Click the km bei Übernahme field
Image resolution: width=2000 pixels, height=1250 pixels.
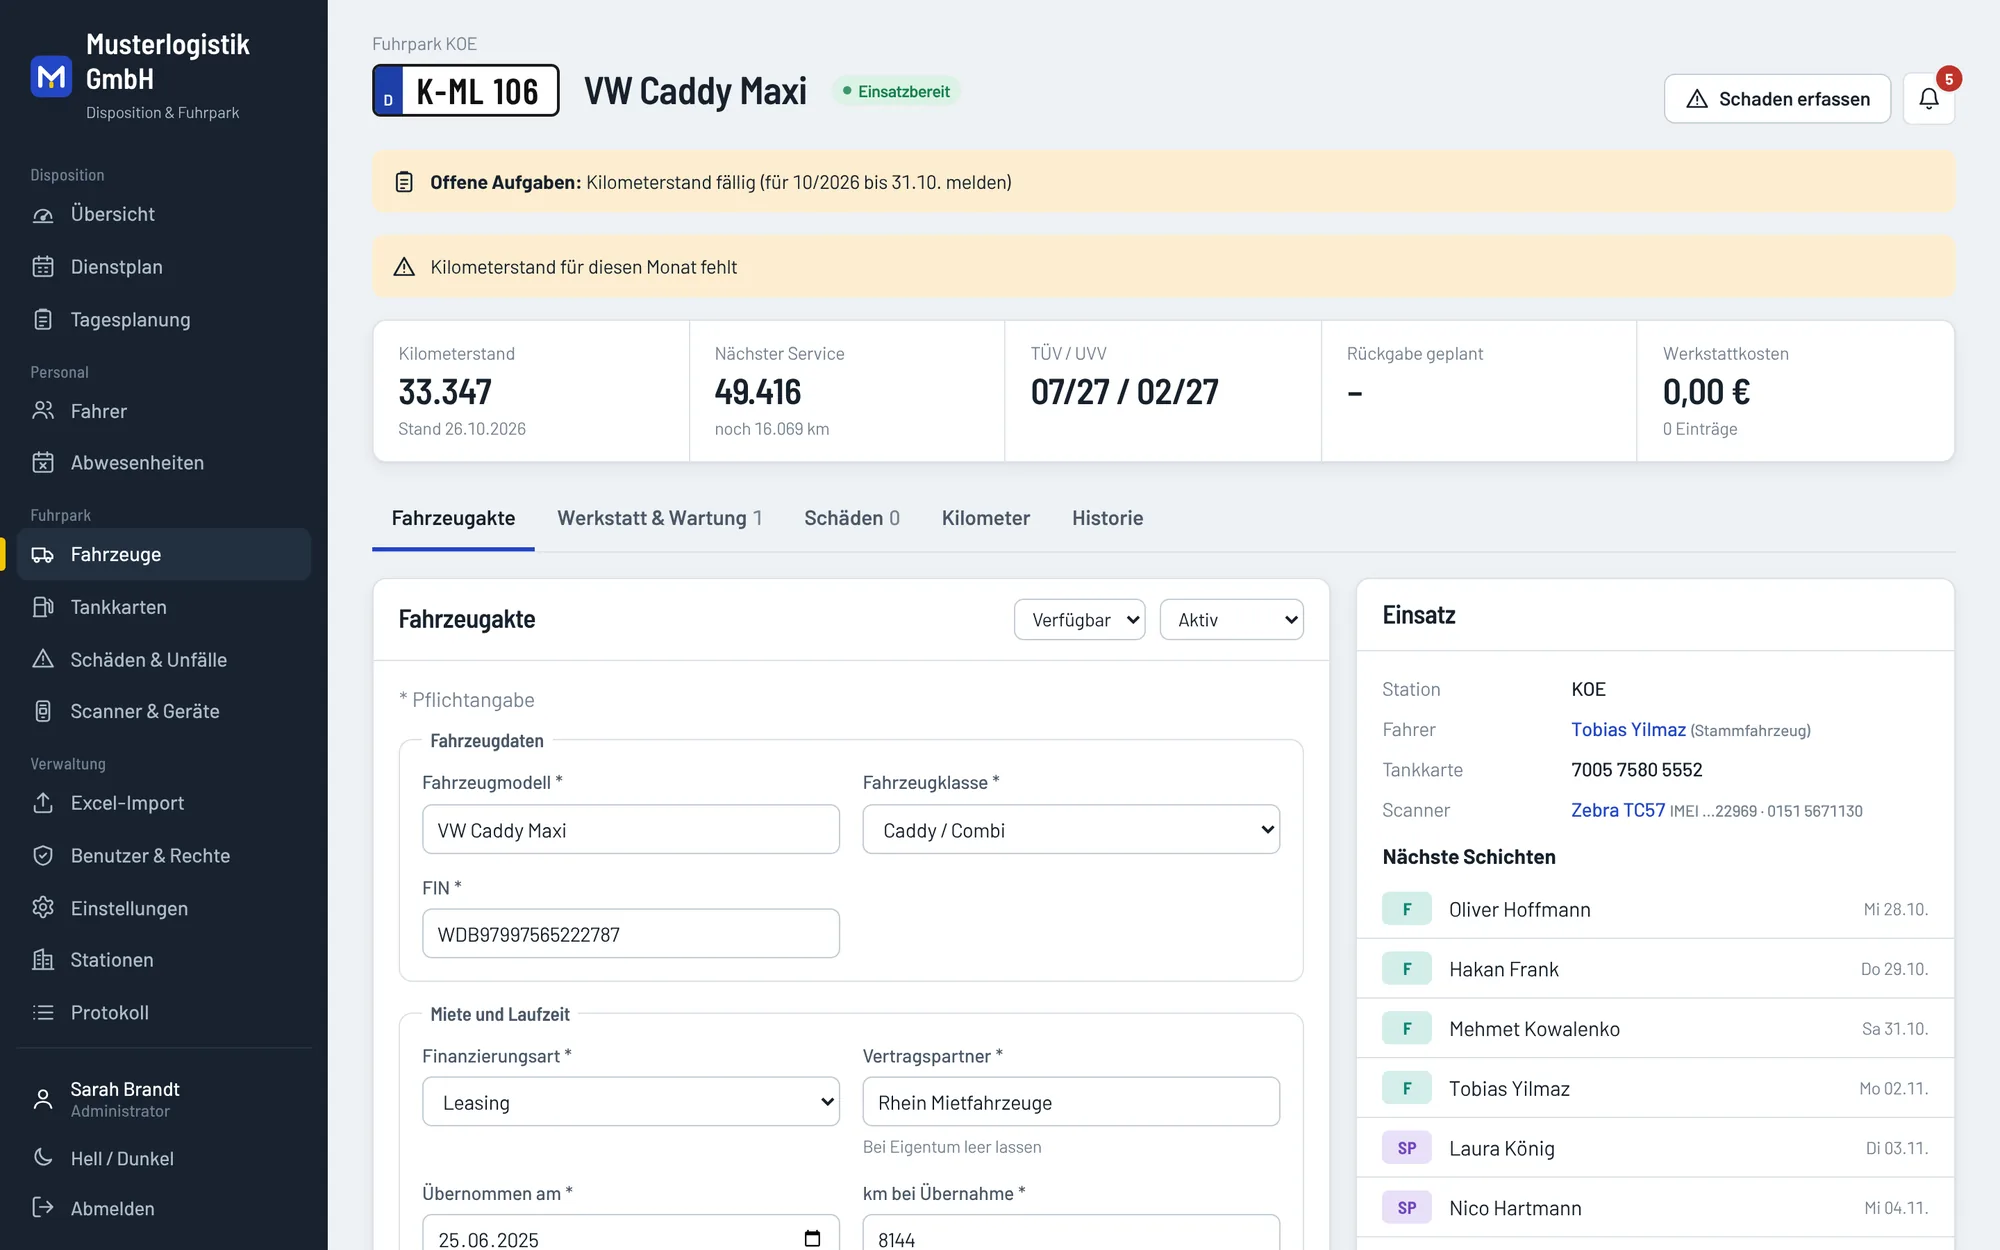(1071, 1233)
